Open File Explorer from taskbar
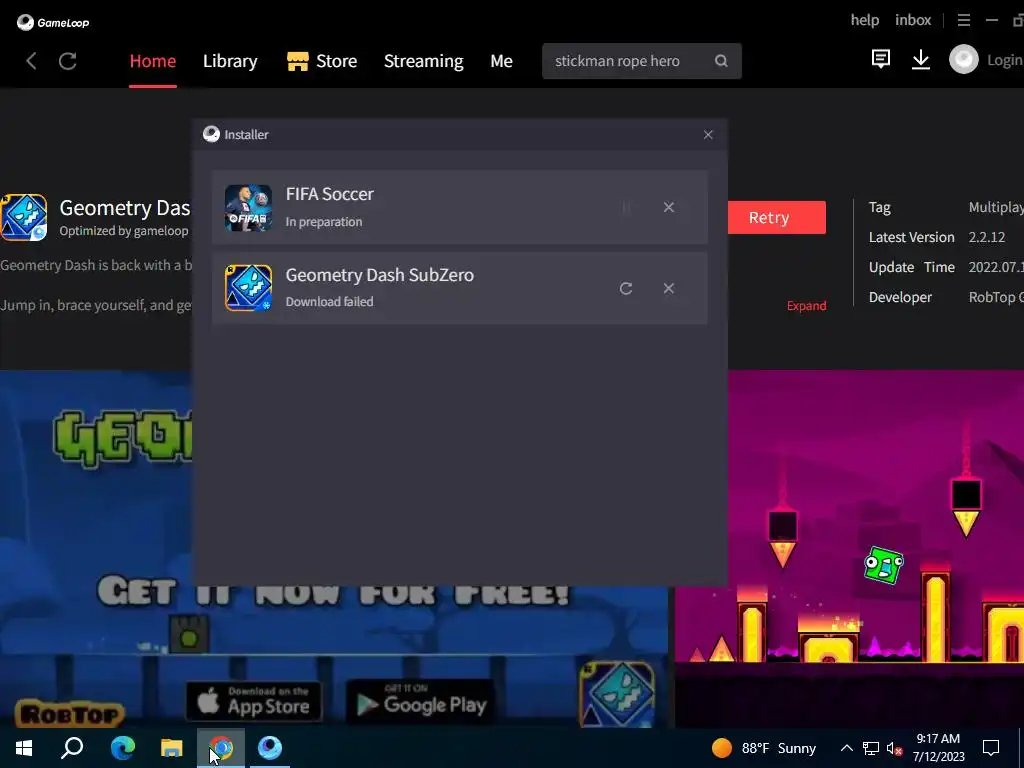 tap(172, 748)
